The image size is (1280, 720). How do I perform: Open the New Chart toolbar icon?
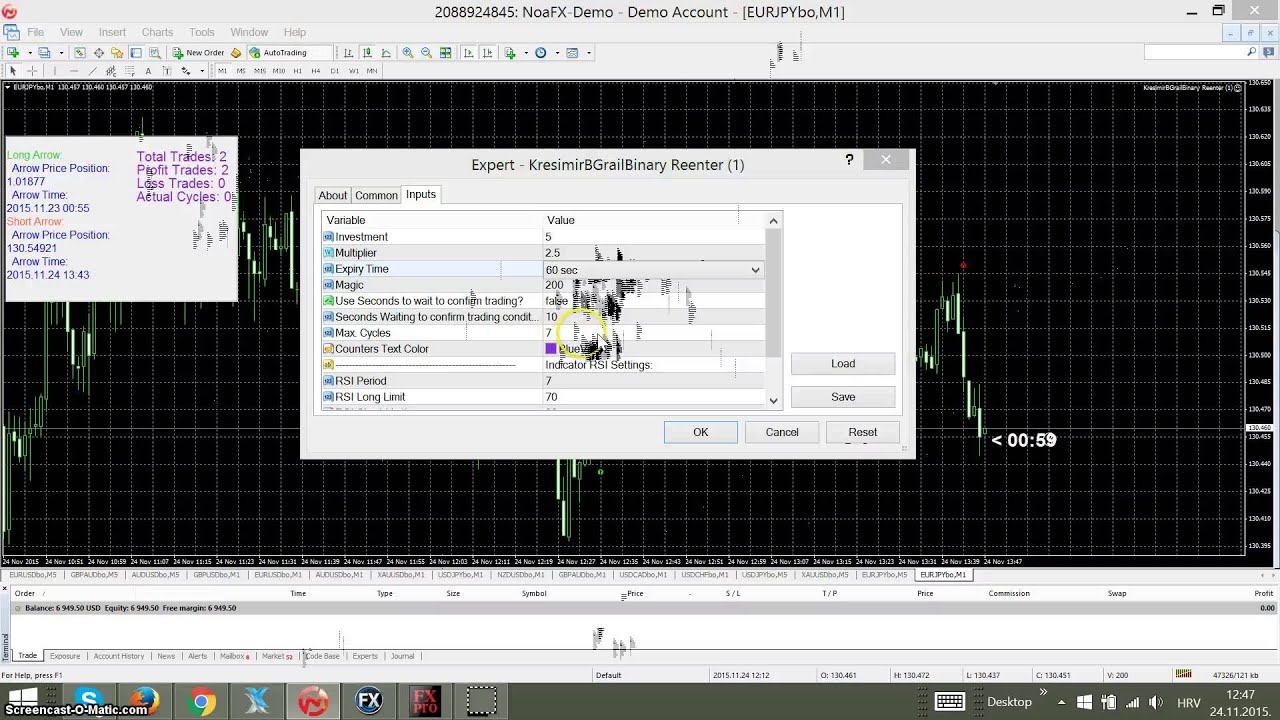[13, 52]
